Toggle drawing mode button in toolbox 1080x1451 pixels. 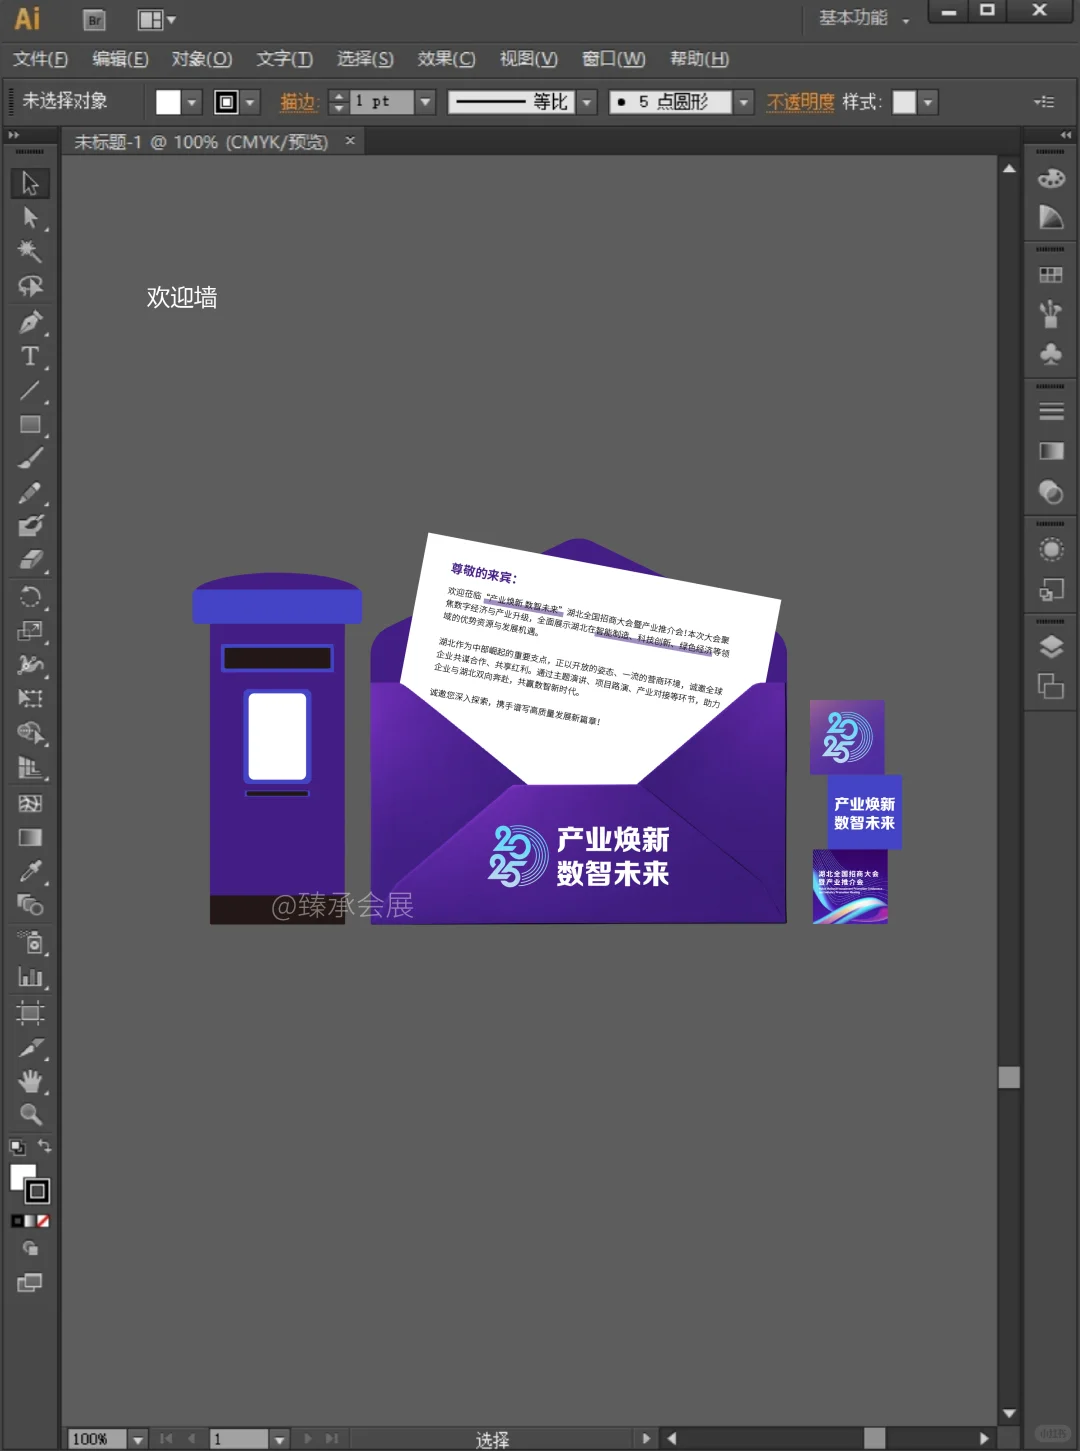[x=30, y=1248]
